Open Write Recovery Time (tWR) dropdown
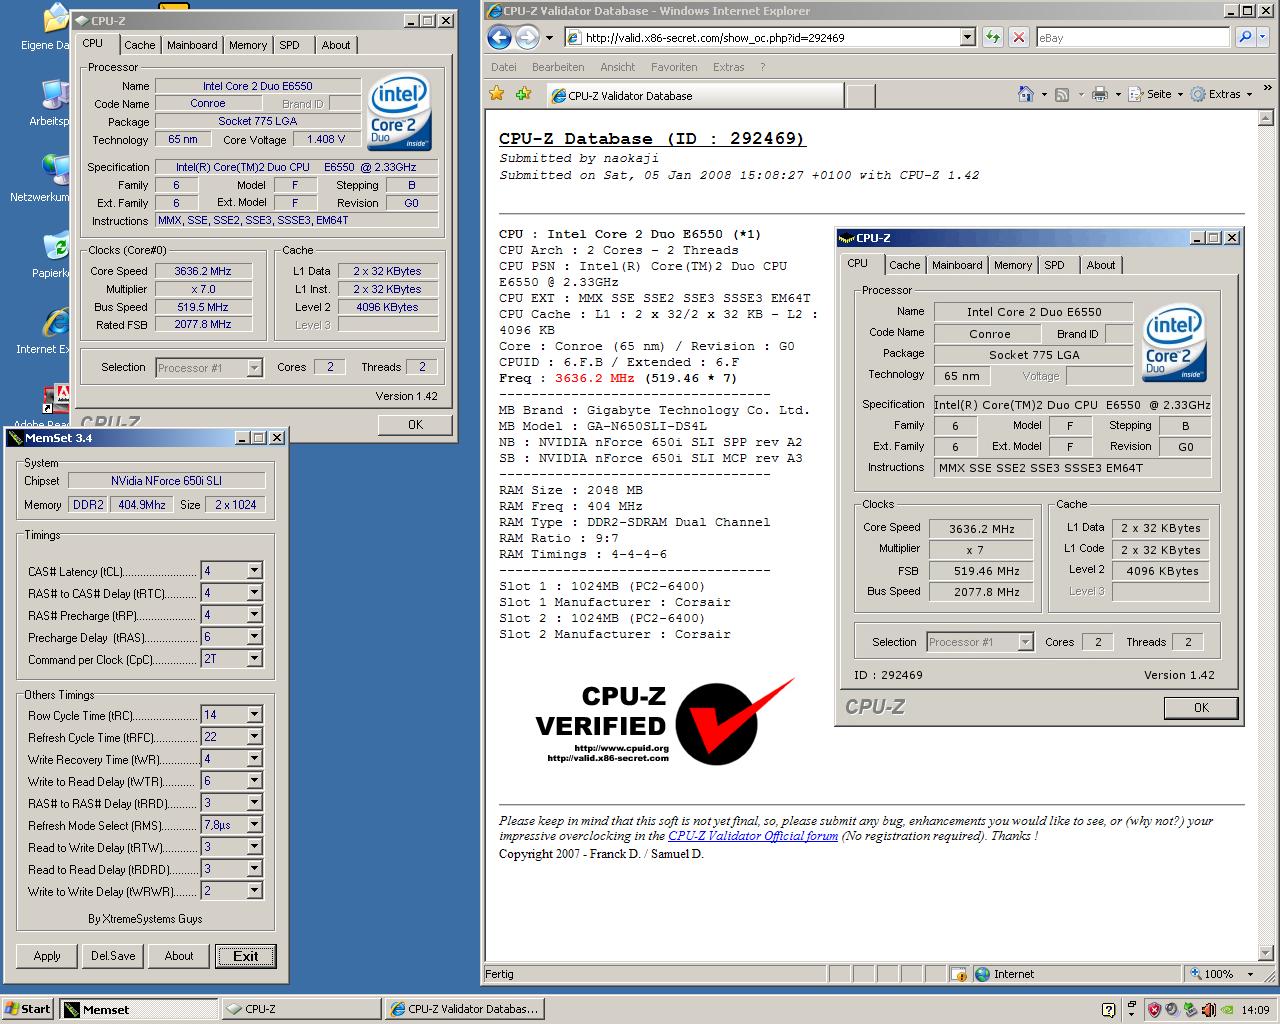Image resolution: width=1280 pixels, height=1024 pixels. tap(254, 759)
